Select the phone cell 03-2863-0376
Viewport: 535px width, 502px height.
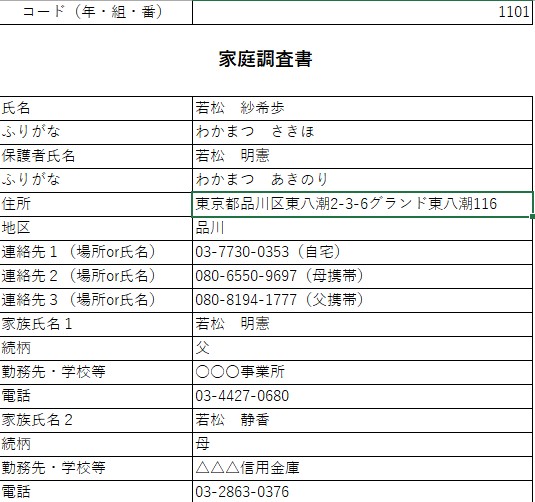362,491
